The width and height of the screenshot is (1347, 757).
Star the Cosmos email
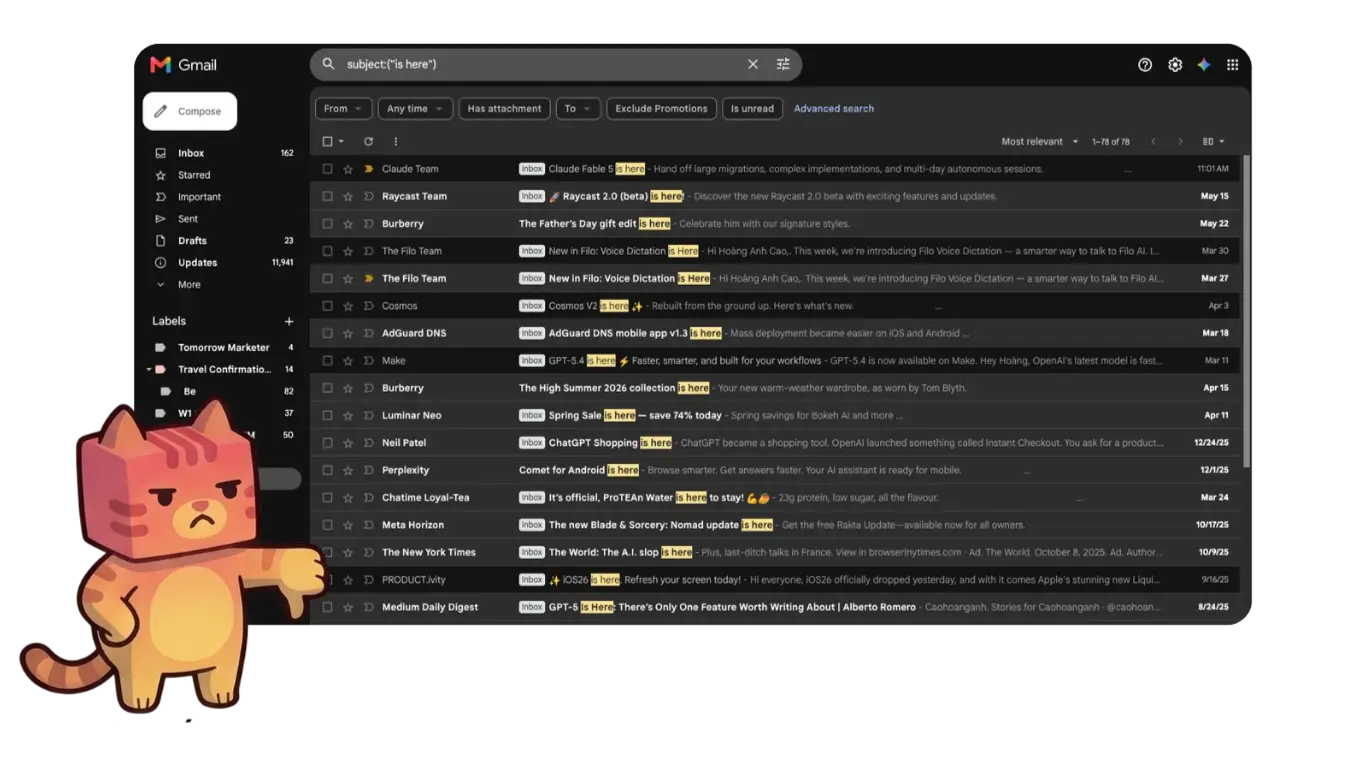point(348,306)
